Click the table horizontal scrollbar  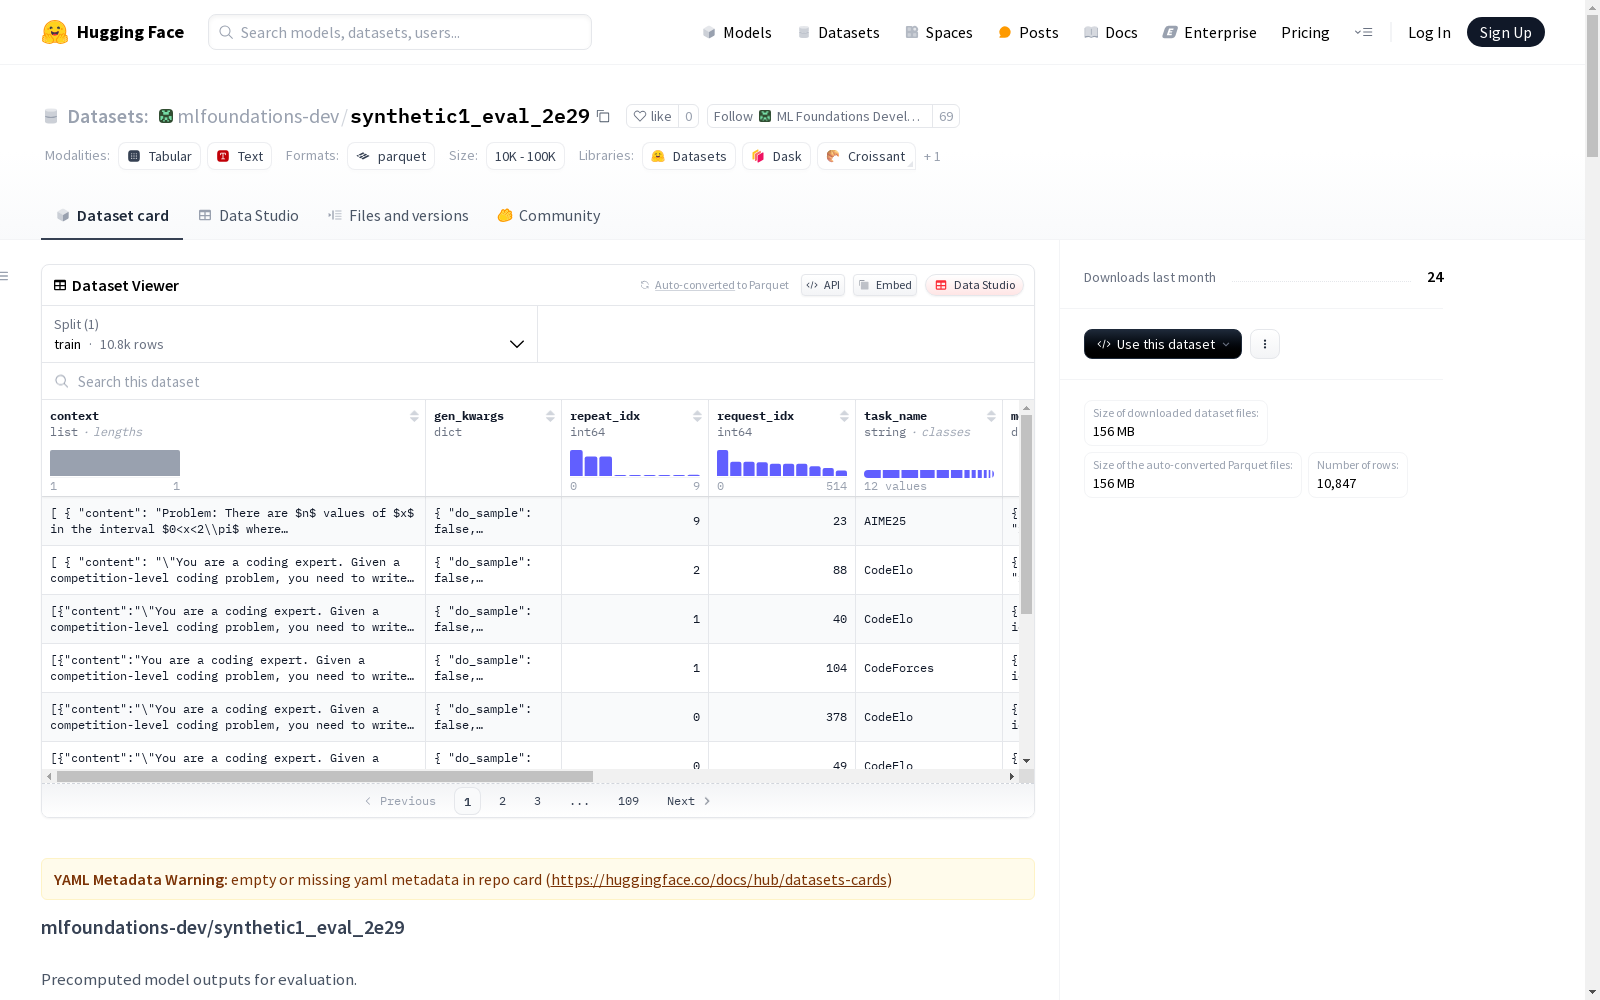click(x=325, y=776)
